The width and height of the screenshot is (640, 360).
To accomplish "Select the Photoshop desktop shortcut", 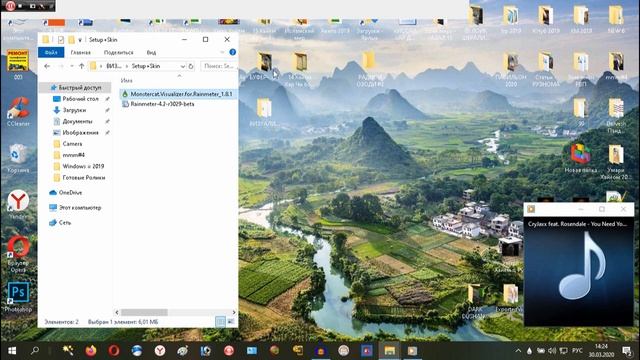I will point(18,296).
